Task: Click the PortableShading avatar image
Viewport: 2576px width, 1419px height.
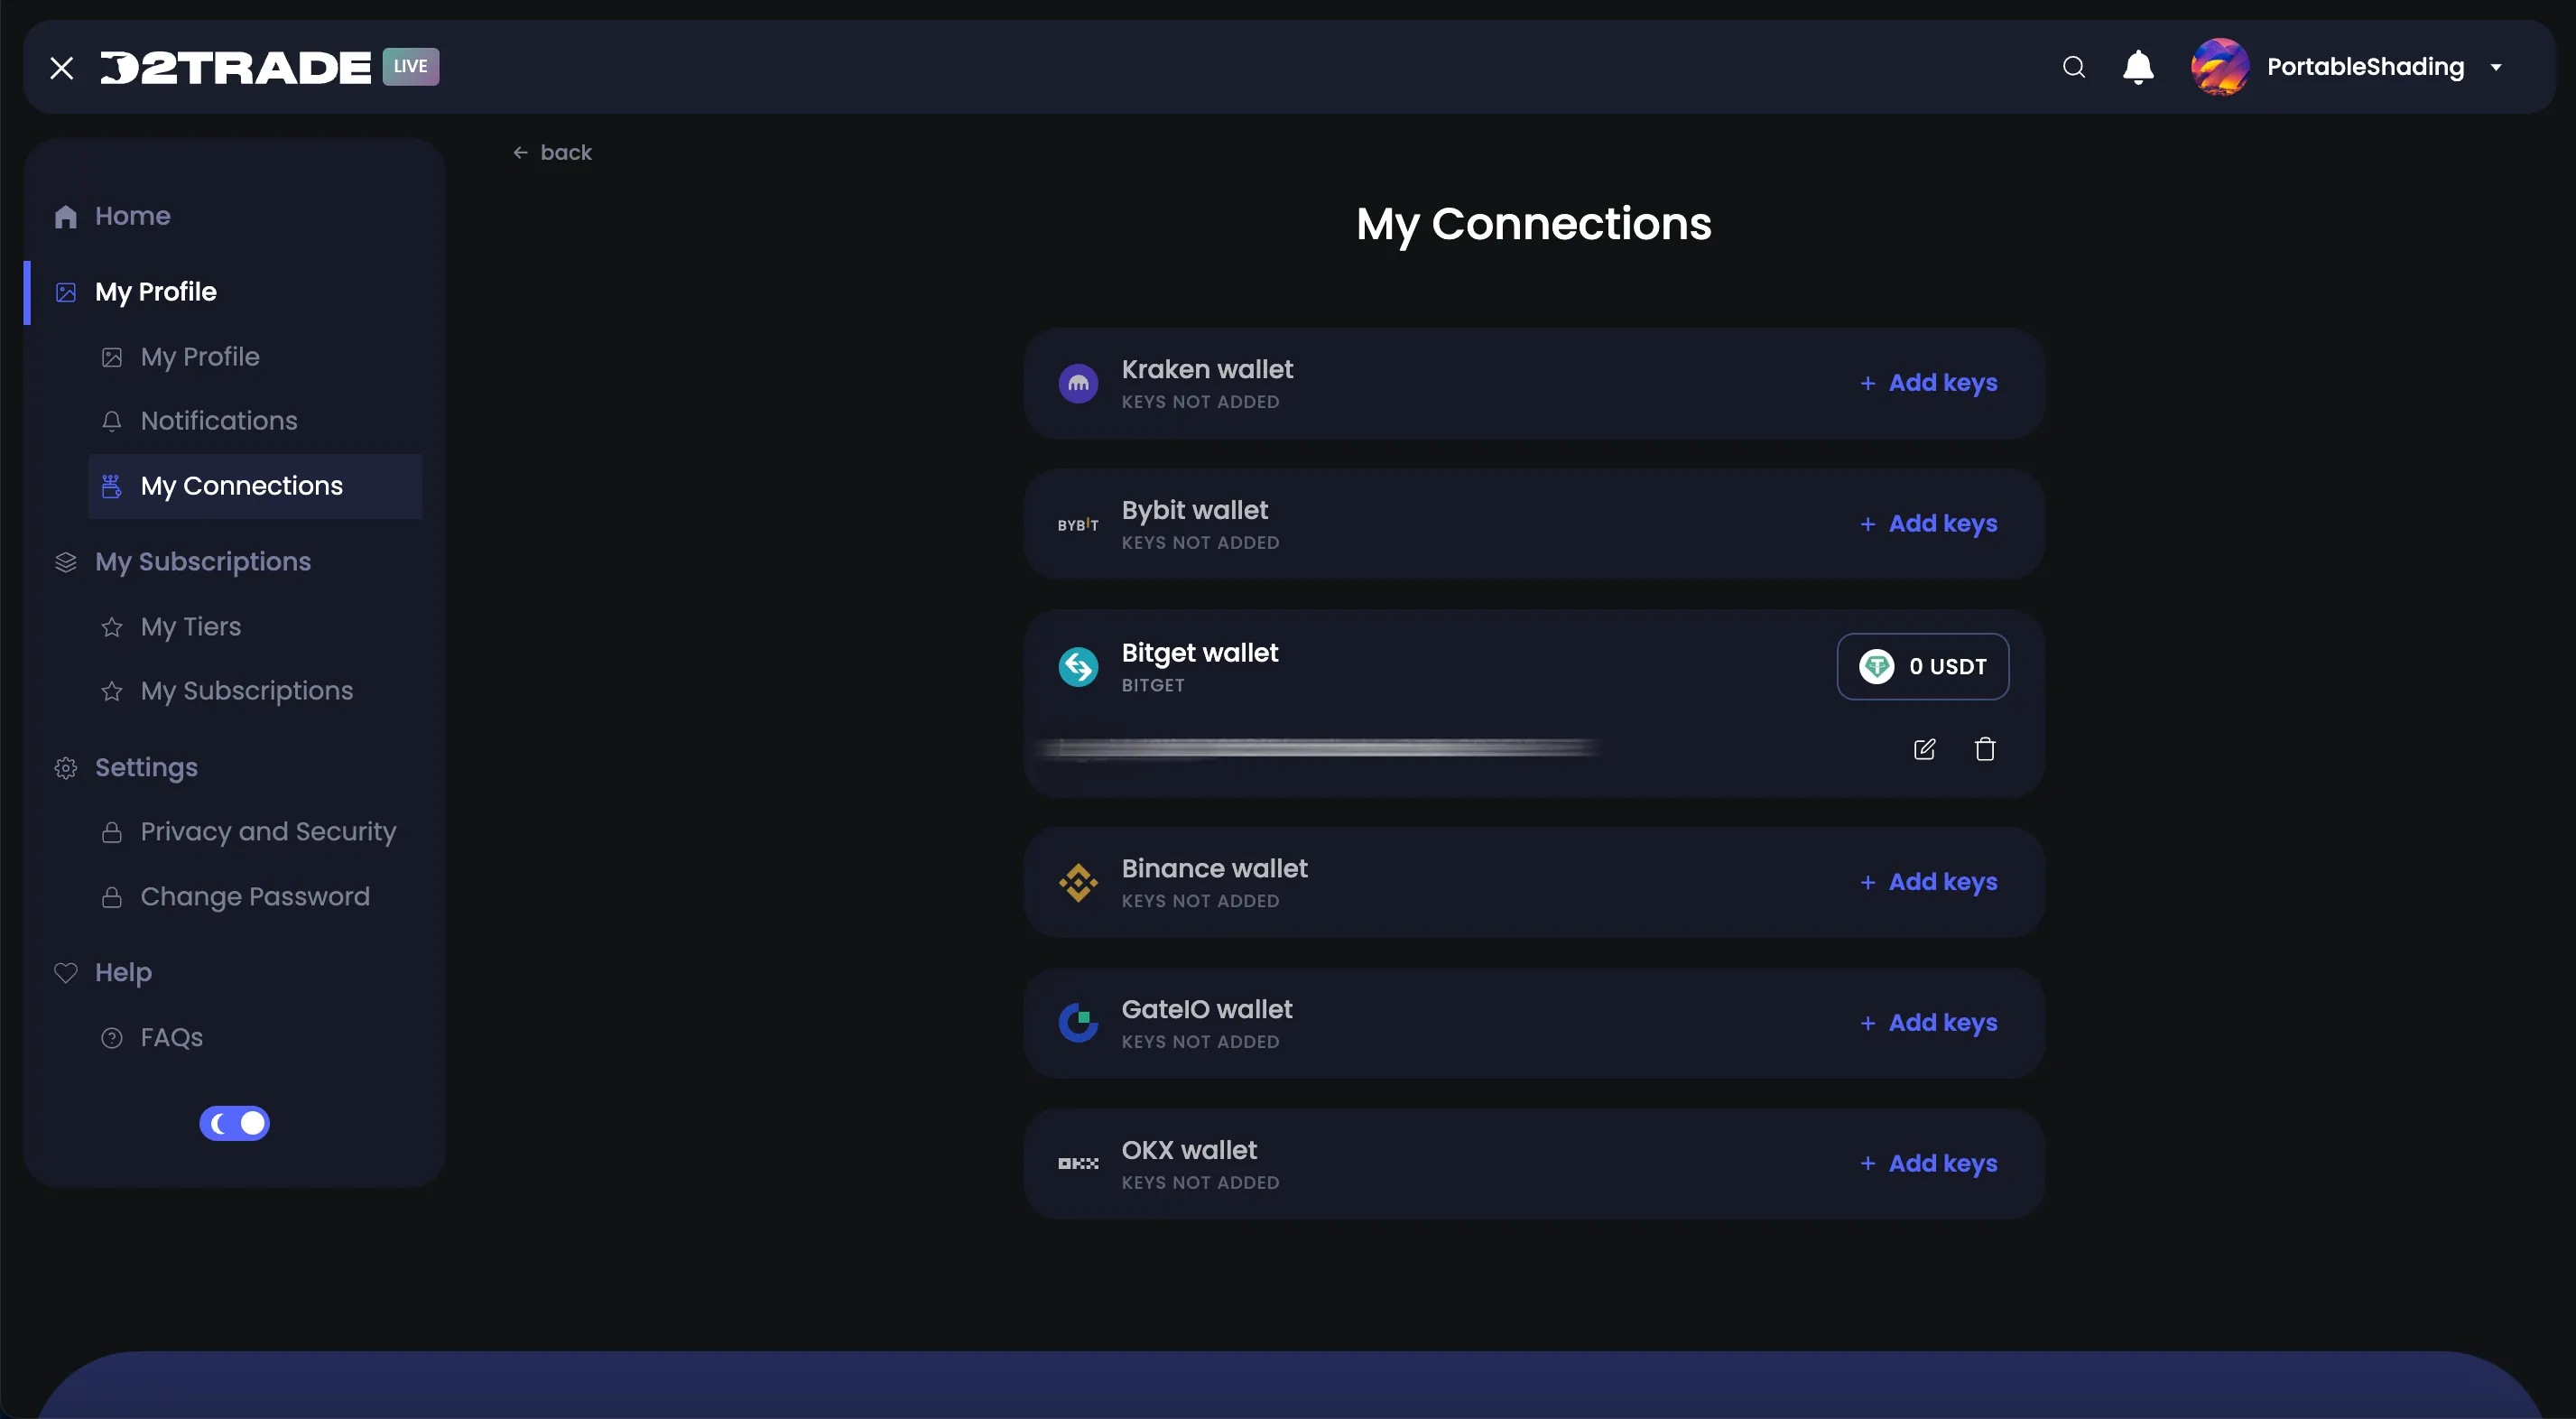Action: pyautogui.click(x=2219, y=67)
